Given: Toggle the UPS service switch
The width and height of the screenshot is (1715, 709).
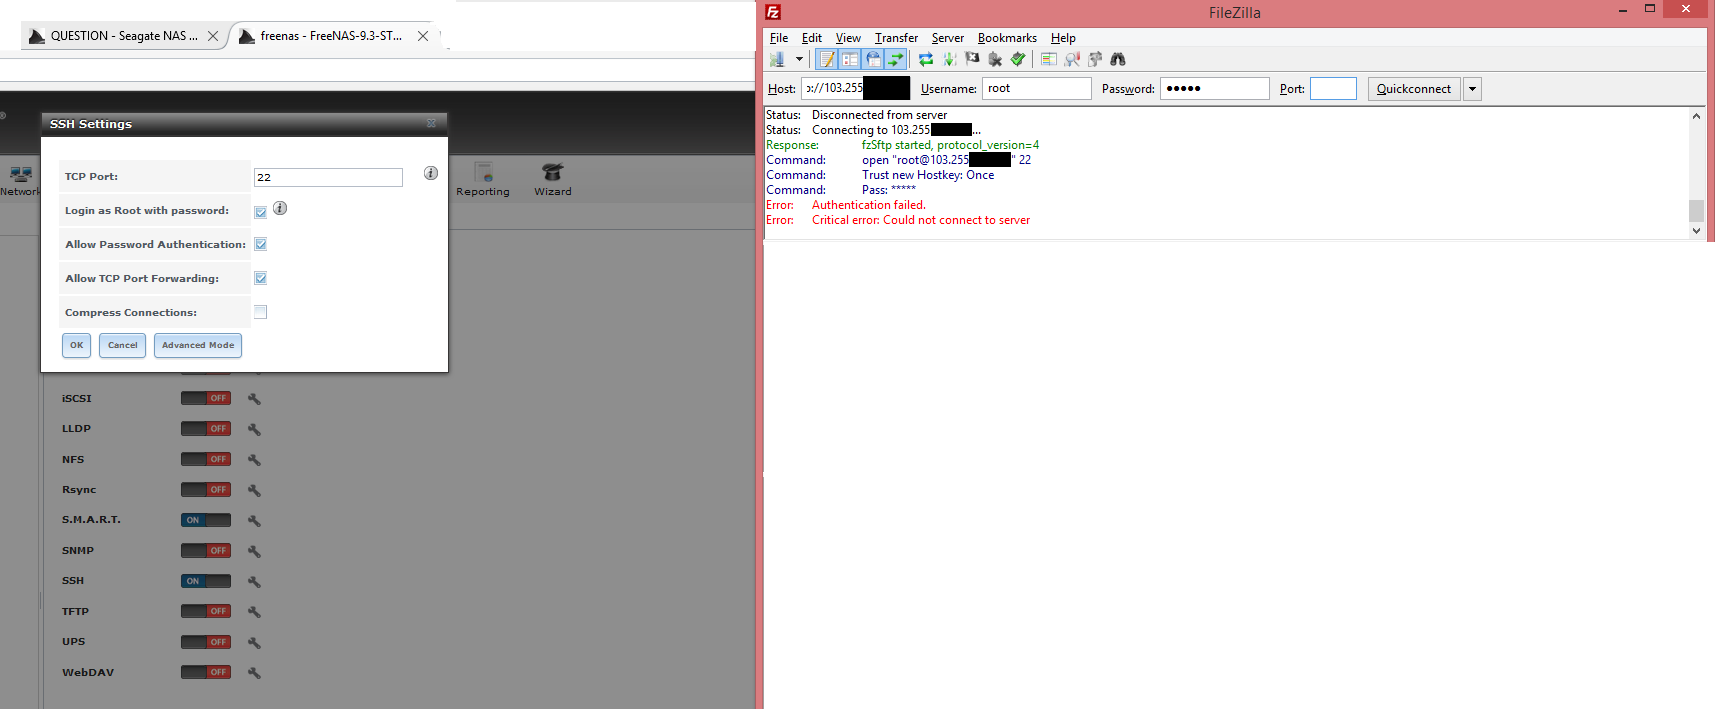Looking at the screenshot, I should (206, 642).
